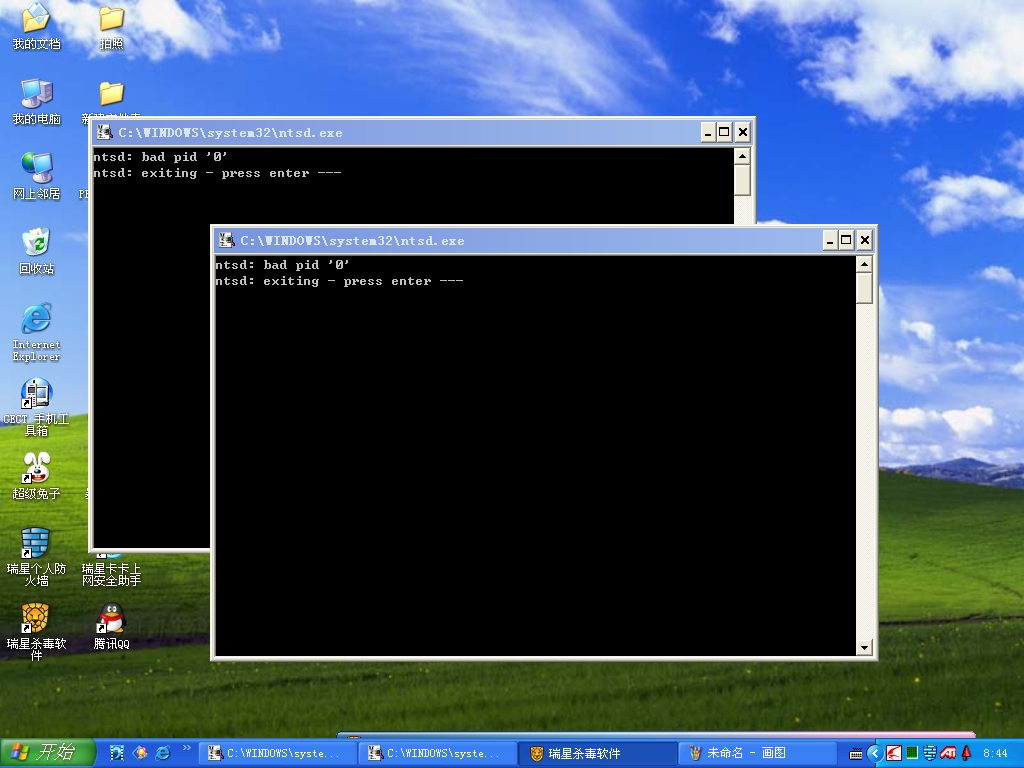Image resolution: width=1024 pixels, height=768 pixels.
Task: Minimize the back ntsd.exe window
Action: click(708, 133)
